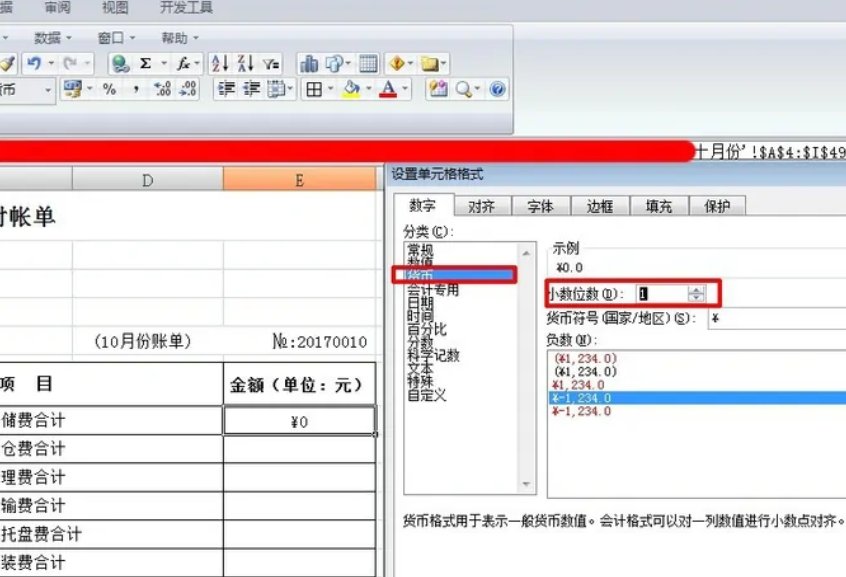Sort ascending with A-Z icon

[220, 63]
